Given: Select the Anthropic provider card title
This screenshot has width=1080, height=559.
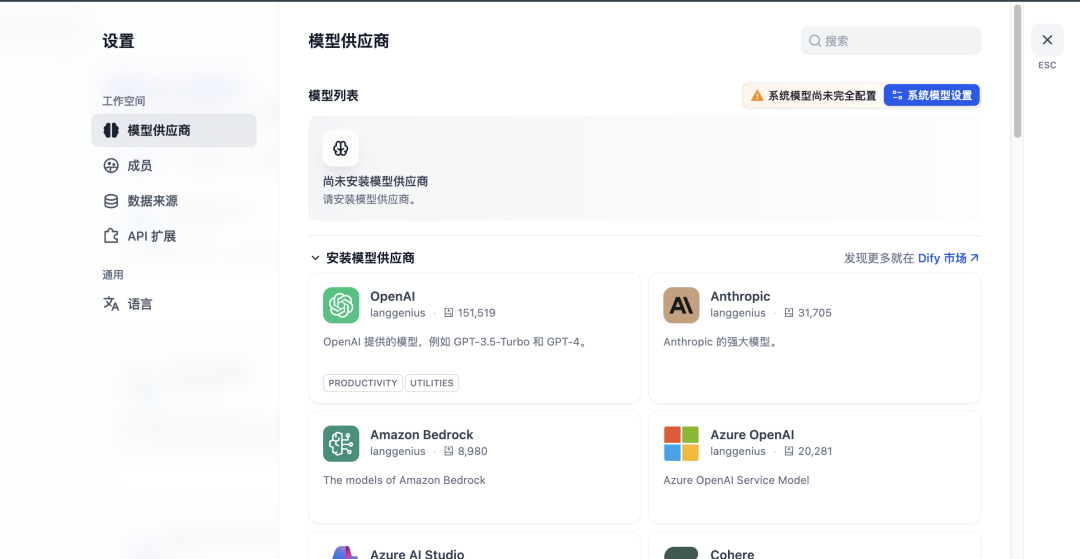Looking at the screenshot, I should (x=740, y=296).
